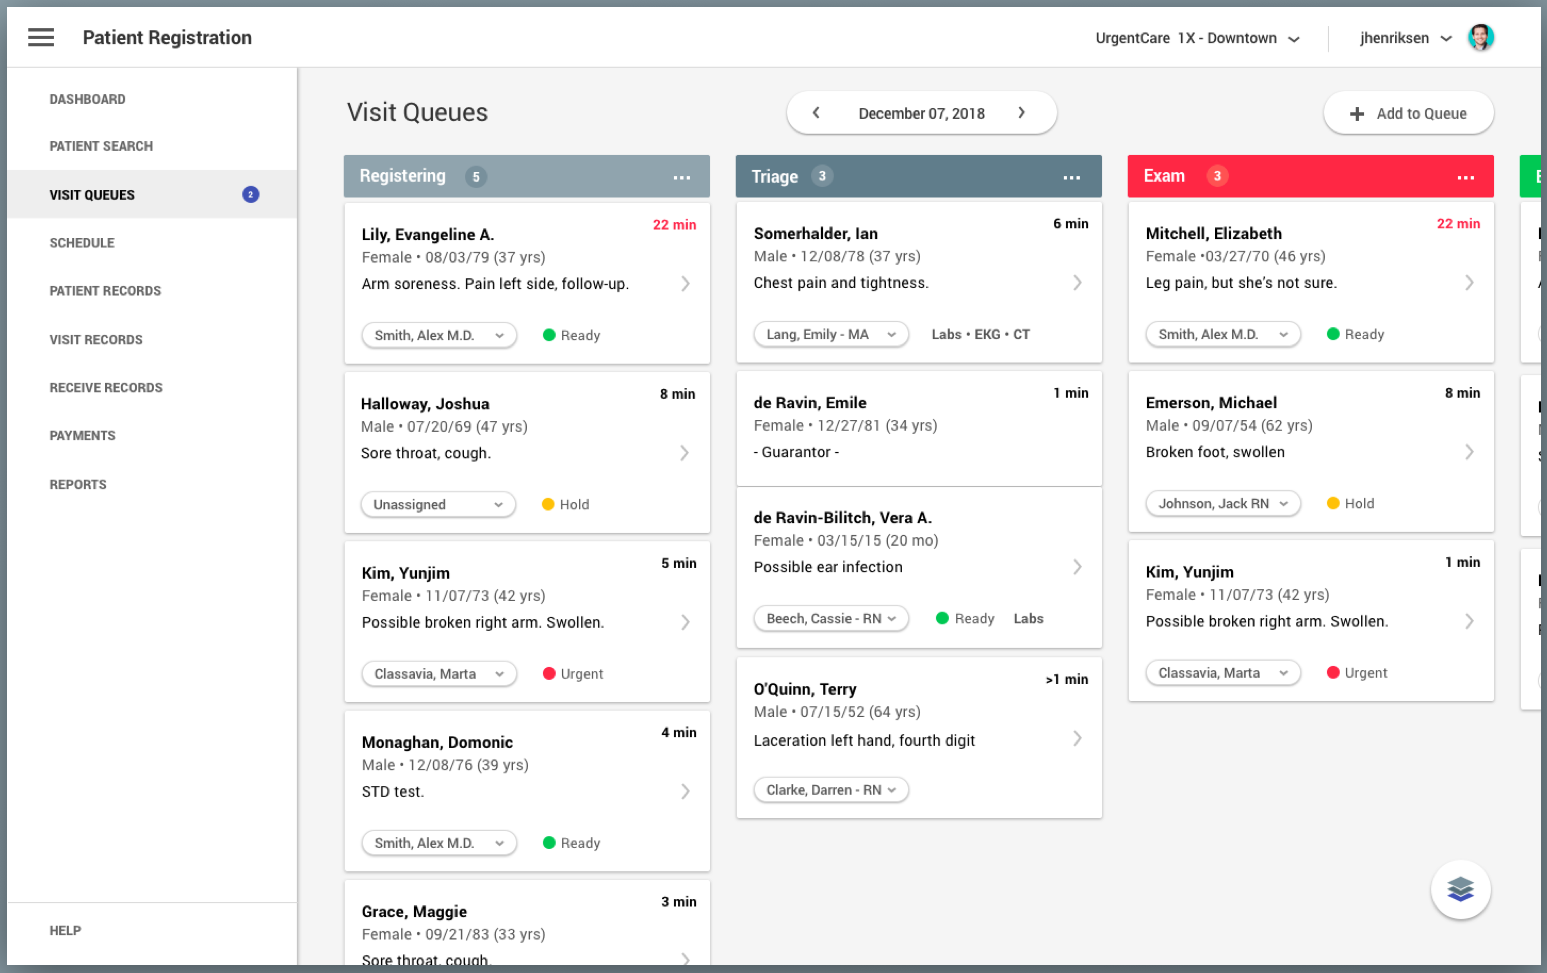Viewport: 1547px width, 973px height.
Task: Click the floating layers icon button
Action: click(1460, 889)
